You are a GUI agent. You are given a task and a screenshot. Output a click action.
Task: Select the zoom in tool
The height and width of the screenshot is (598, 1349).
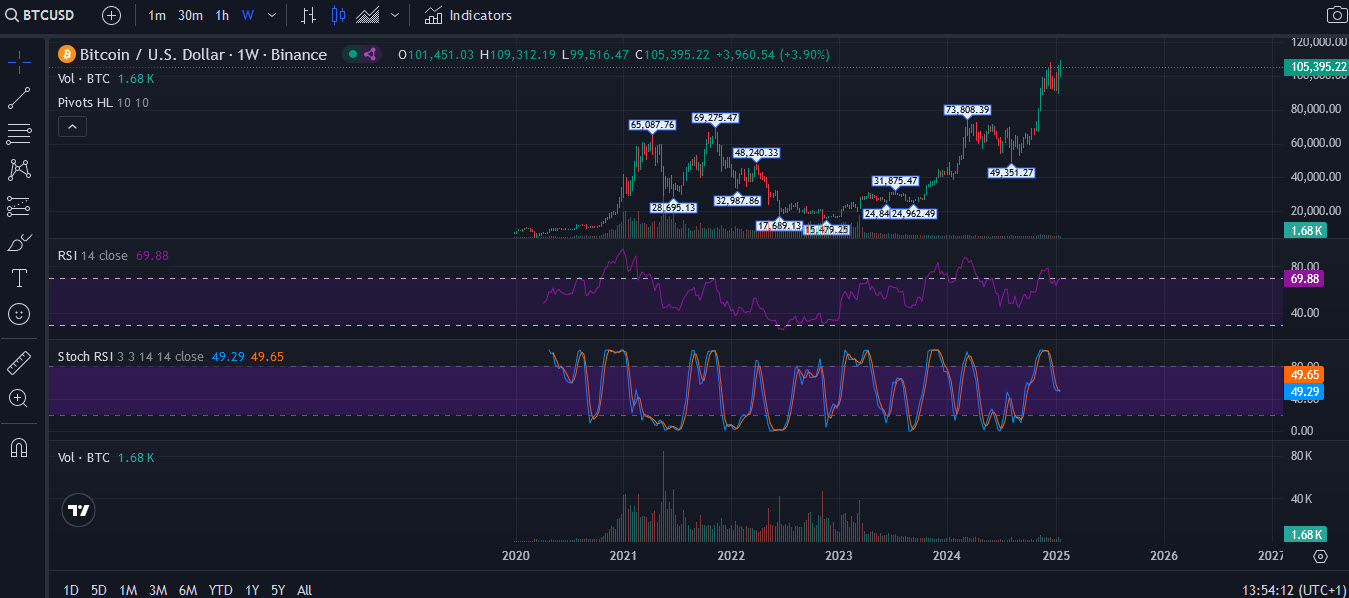[x=18, y=398]
